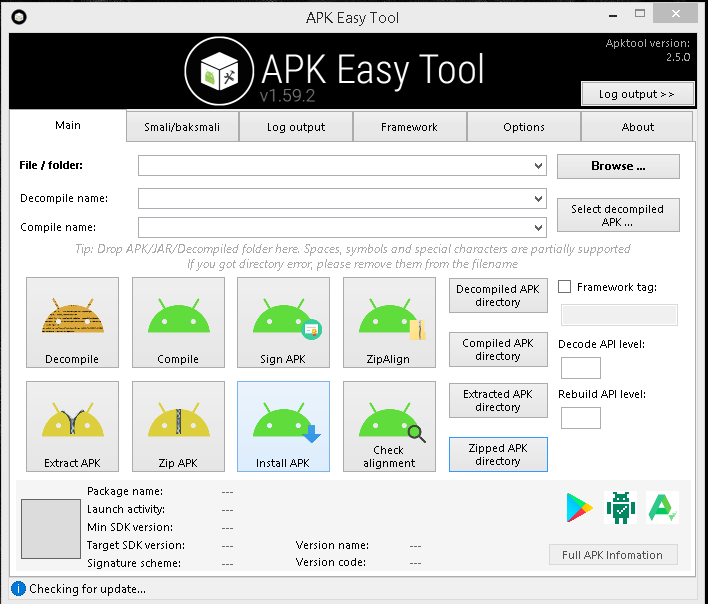This screenshot has width=708, height=604.
Task: Click the Full APK Infomation button
Action: coord(613,555)
